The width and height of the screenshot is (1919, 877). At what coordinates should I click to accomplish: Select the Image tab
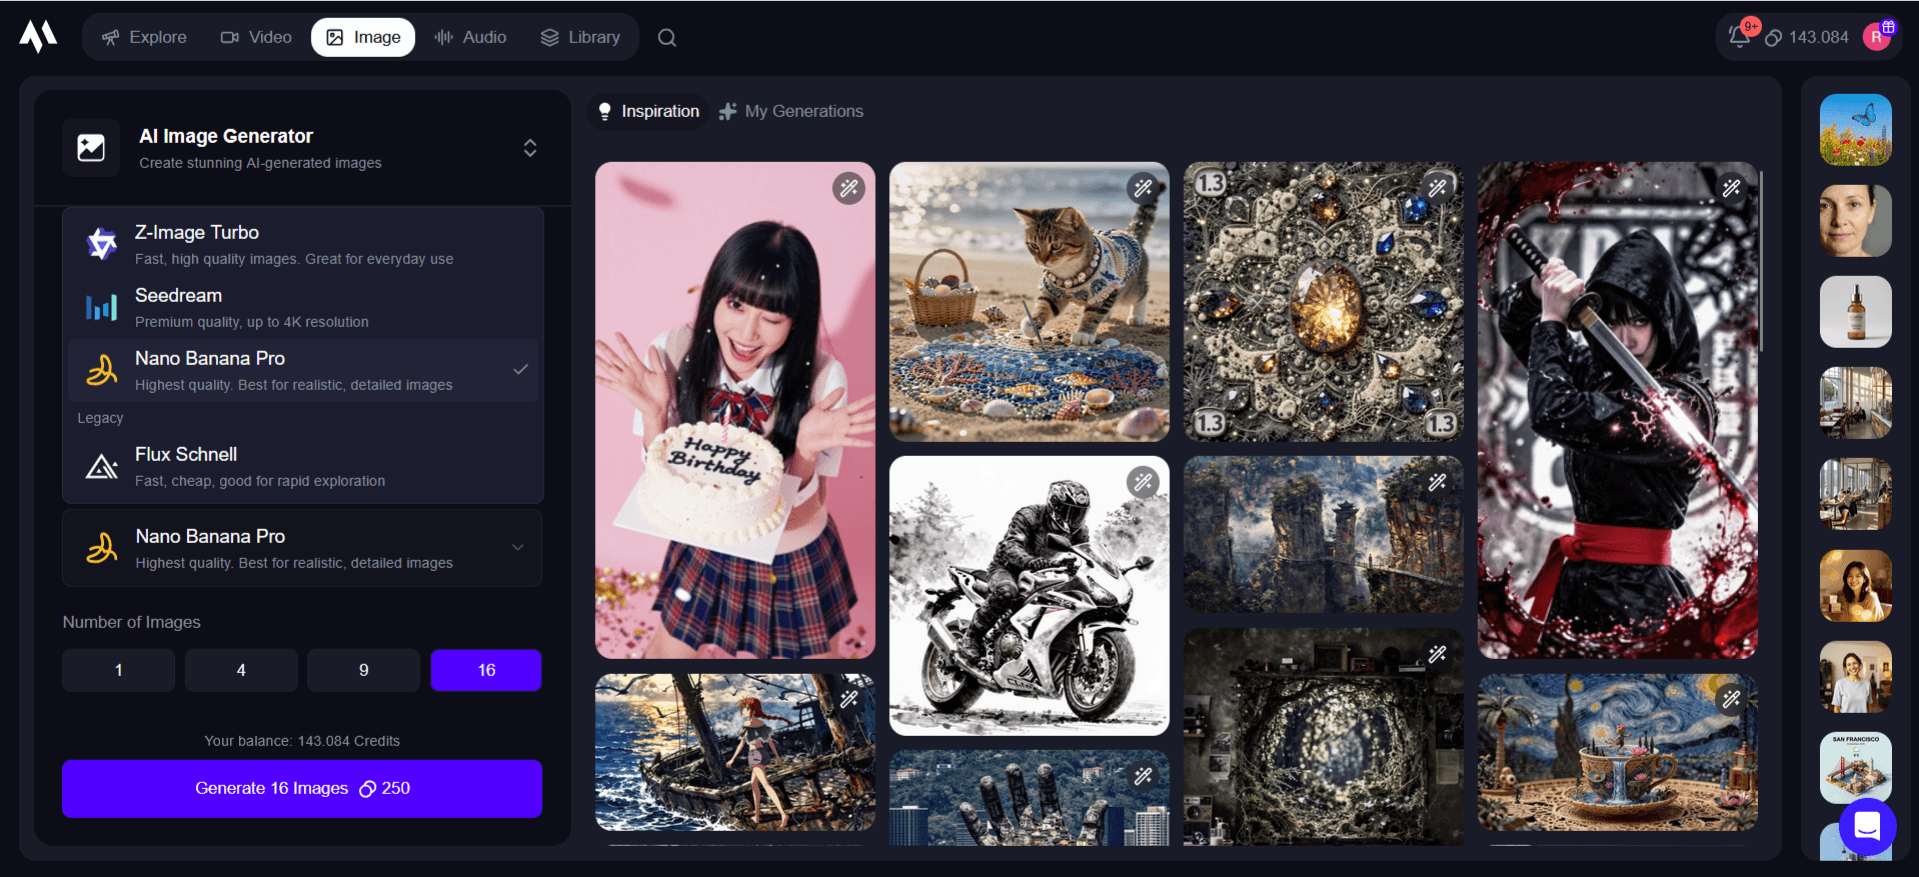363,37
